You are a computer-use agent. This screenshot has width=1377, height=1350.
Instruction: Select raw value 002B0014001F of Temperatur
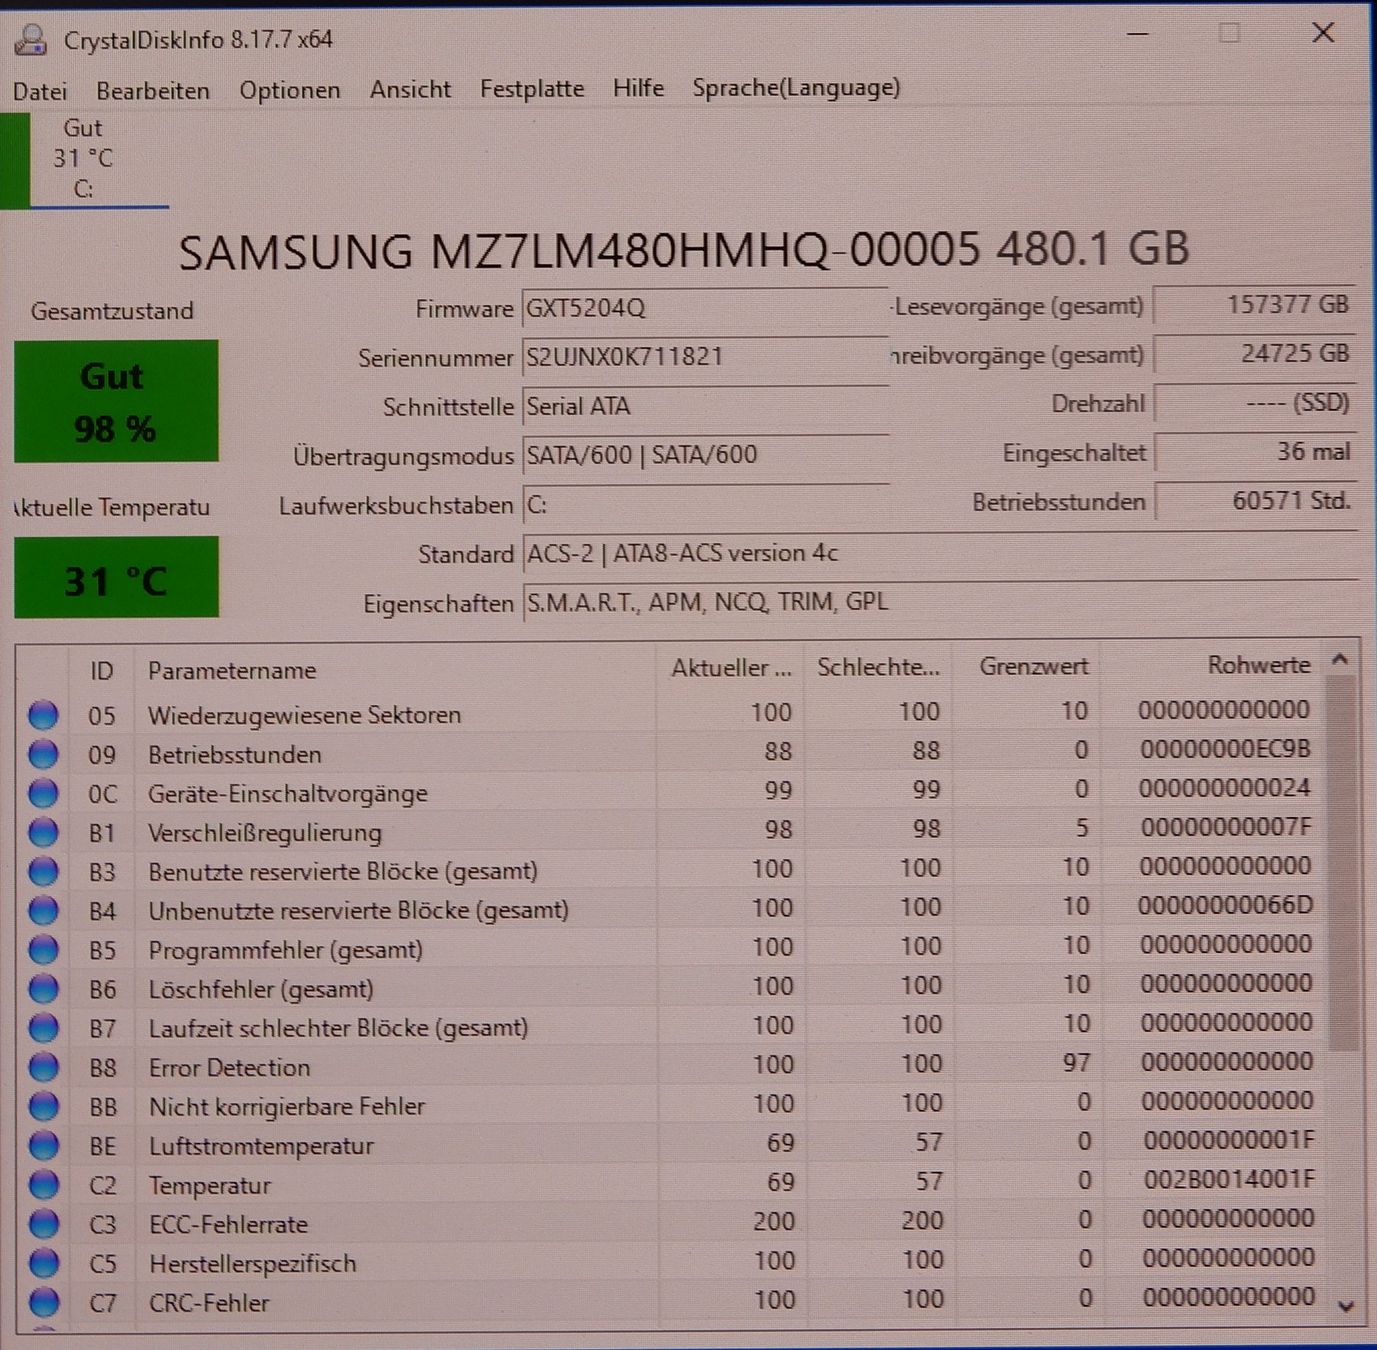tap(1229, 1180)
